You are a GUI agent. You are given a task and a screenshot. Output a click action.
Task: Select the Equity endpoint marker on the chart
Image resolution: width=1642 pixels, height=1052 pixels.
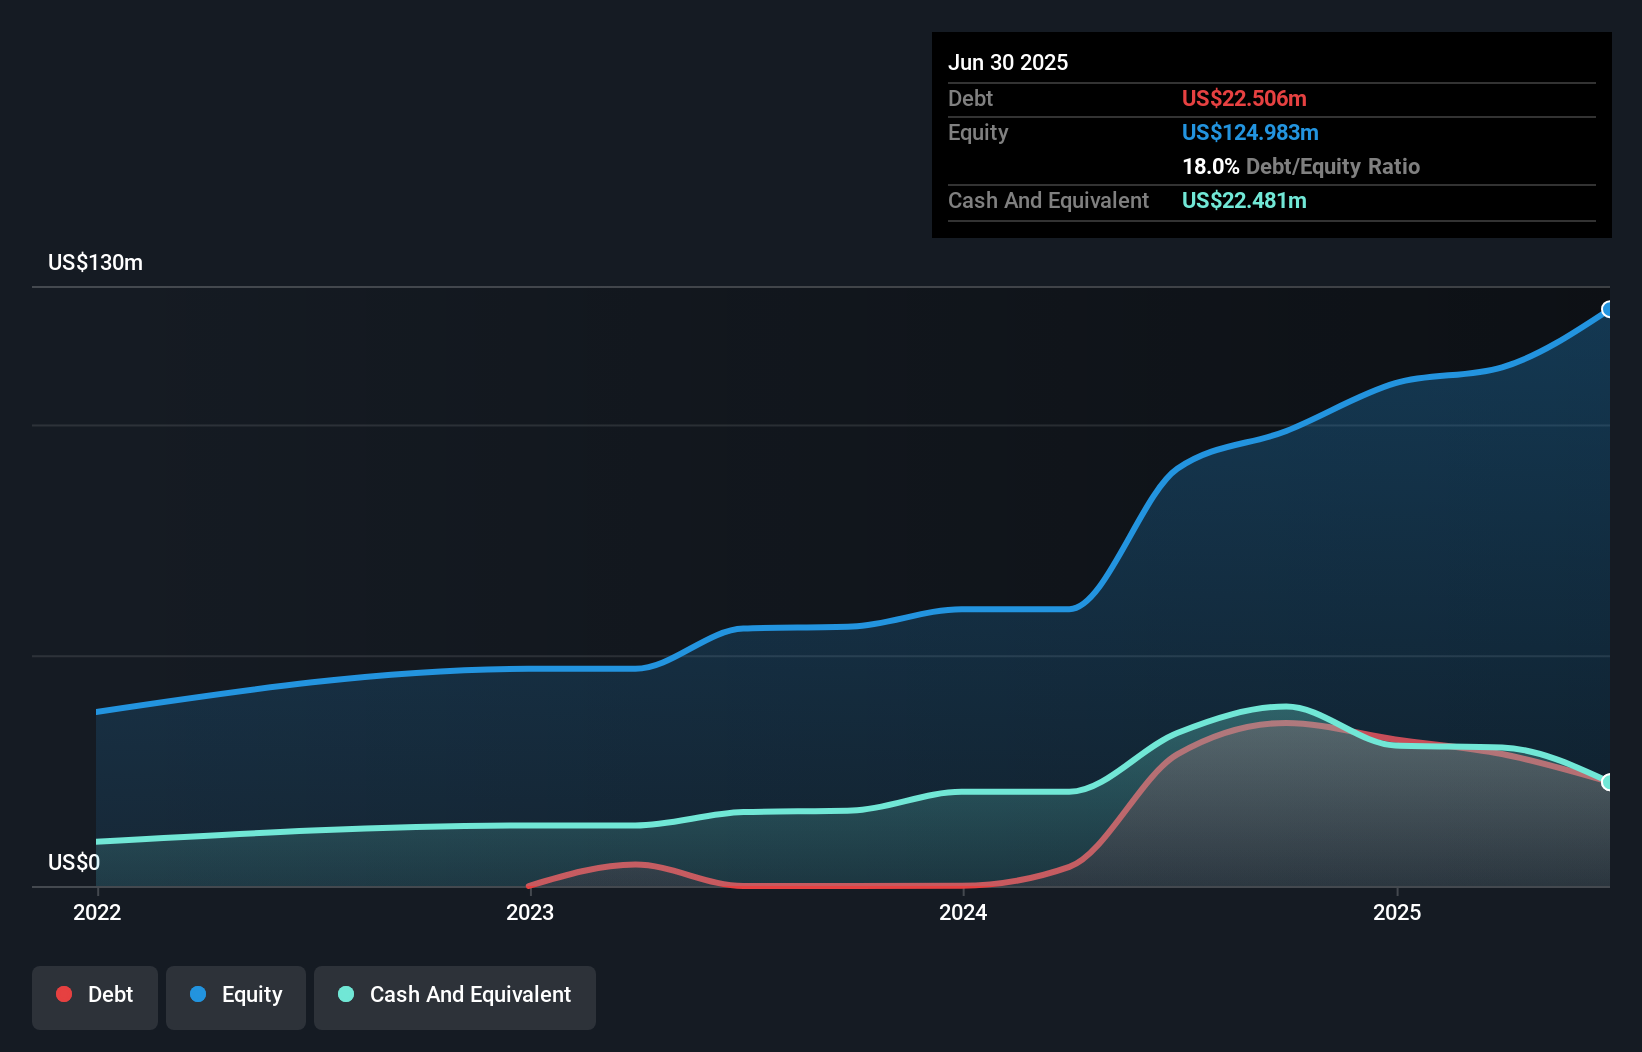[x=1608, y=310]
